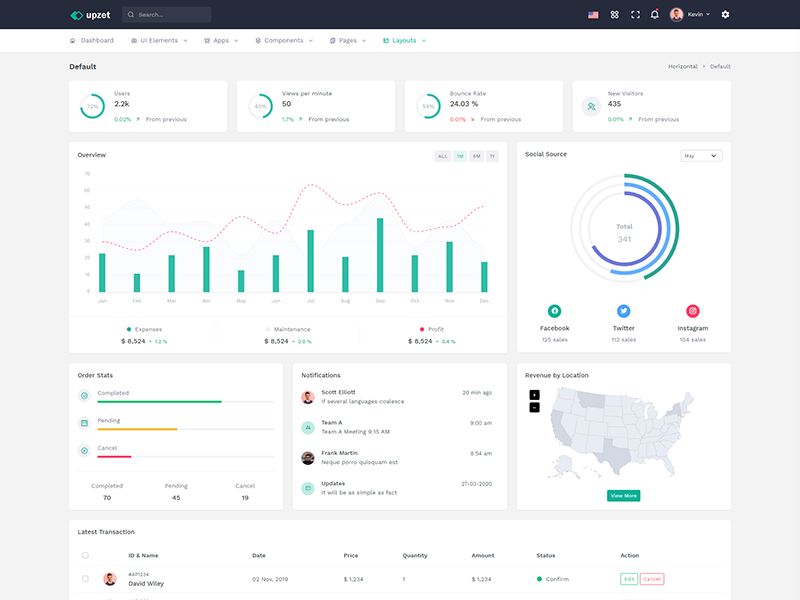Toggle fullscreen mode icon
This screenshot has height=600, width=800.
pyautogui.click(x=635, y=15)
